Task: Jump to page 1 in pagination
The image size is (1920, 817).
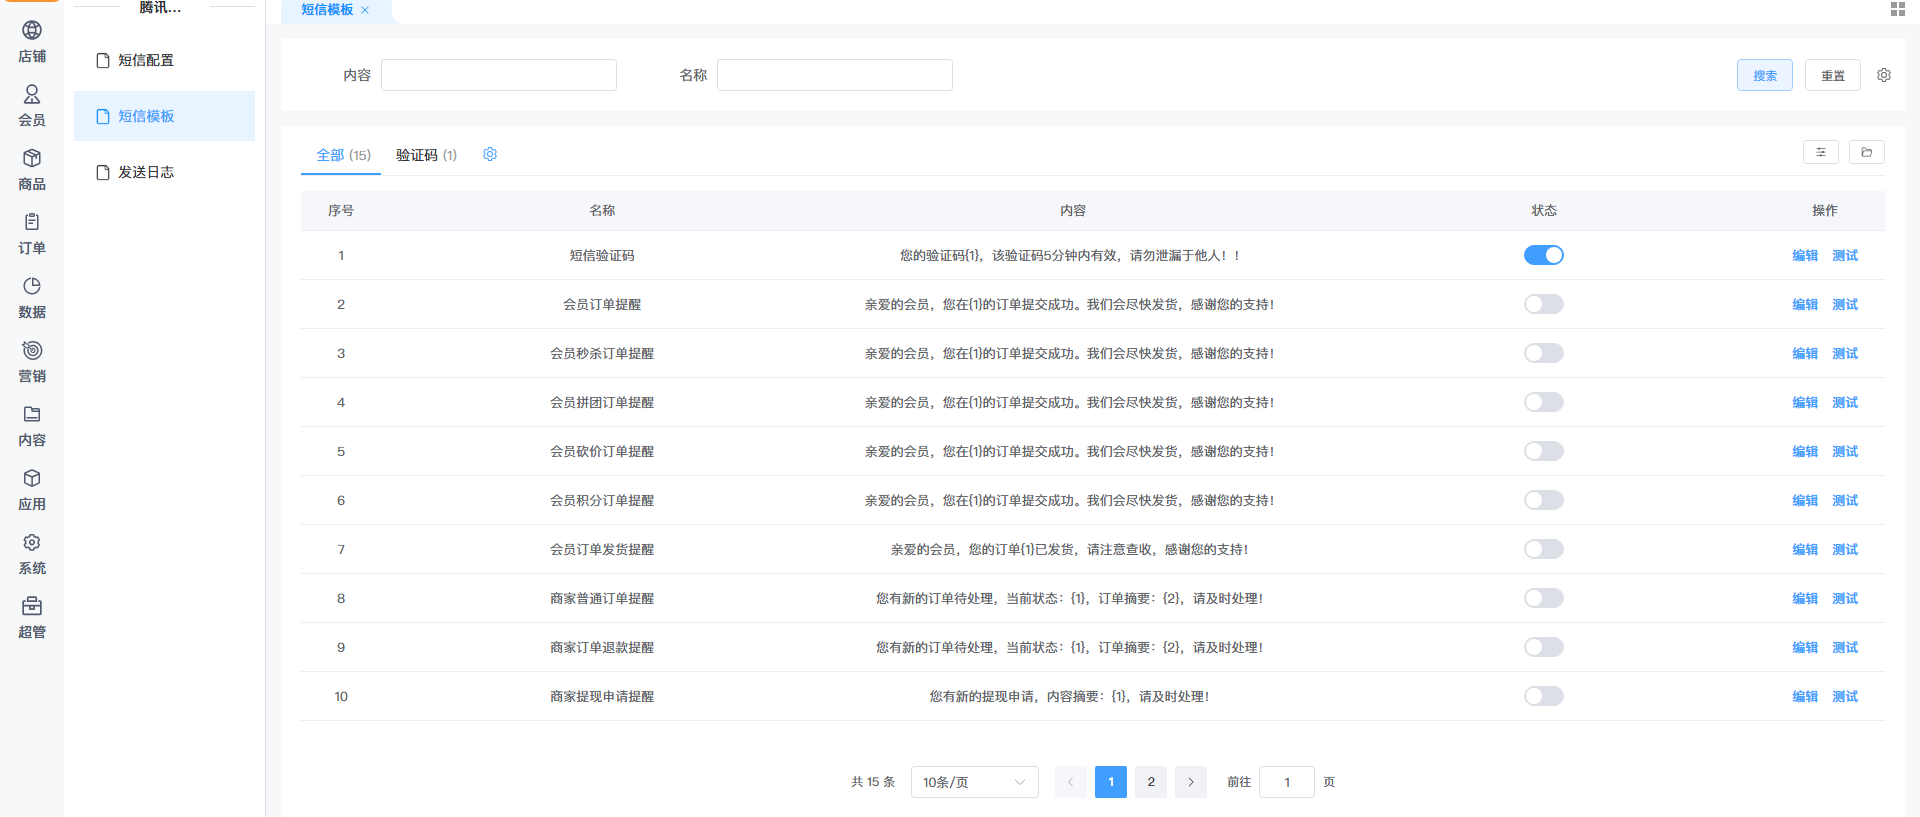Action: click(x=1111, y=782)
